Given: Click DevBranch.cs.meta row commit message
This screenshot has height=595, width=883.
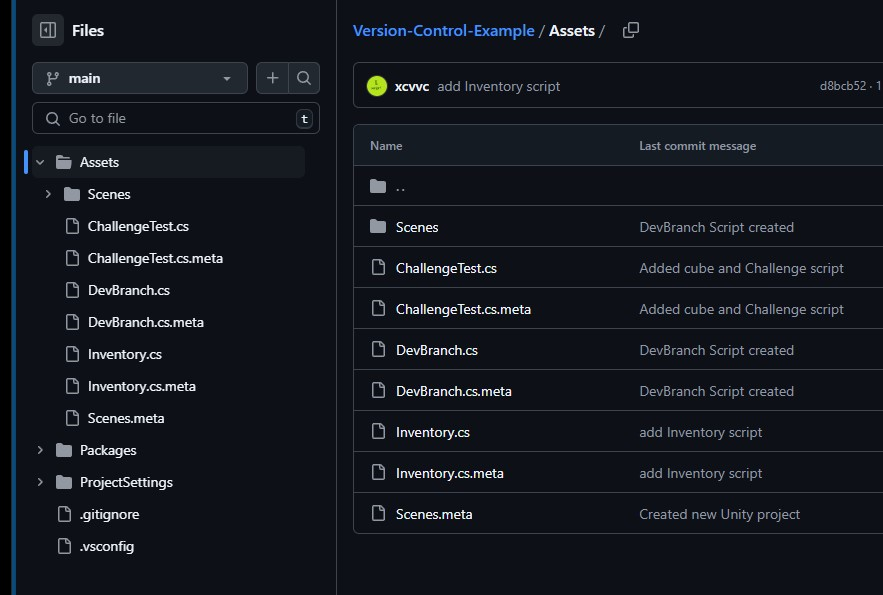Looking at the screenshot, I should pos(716,391).
